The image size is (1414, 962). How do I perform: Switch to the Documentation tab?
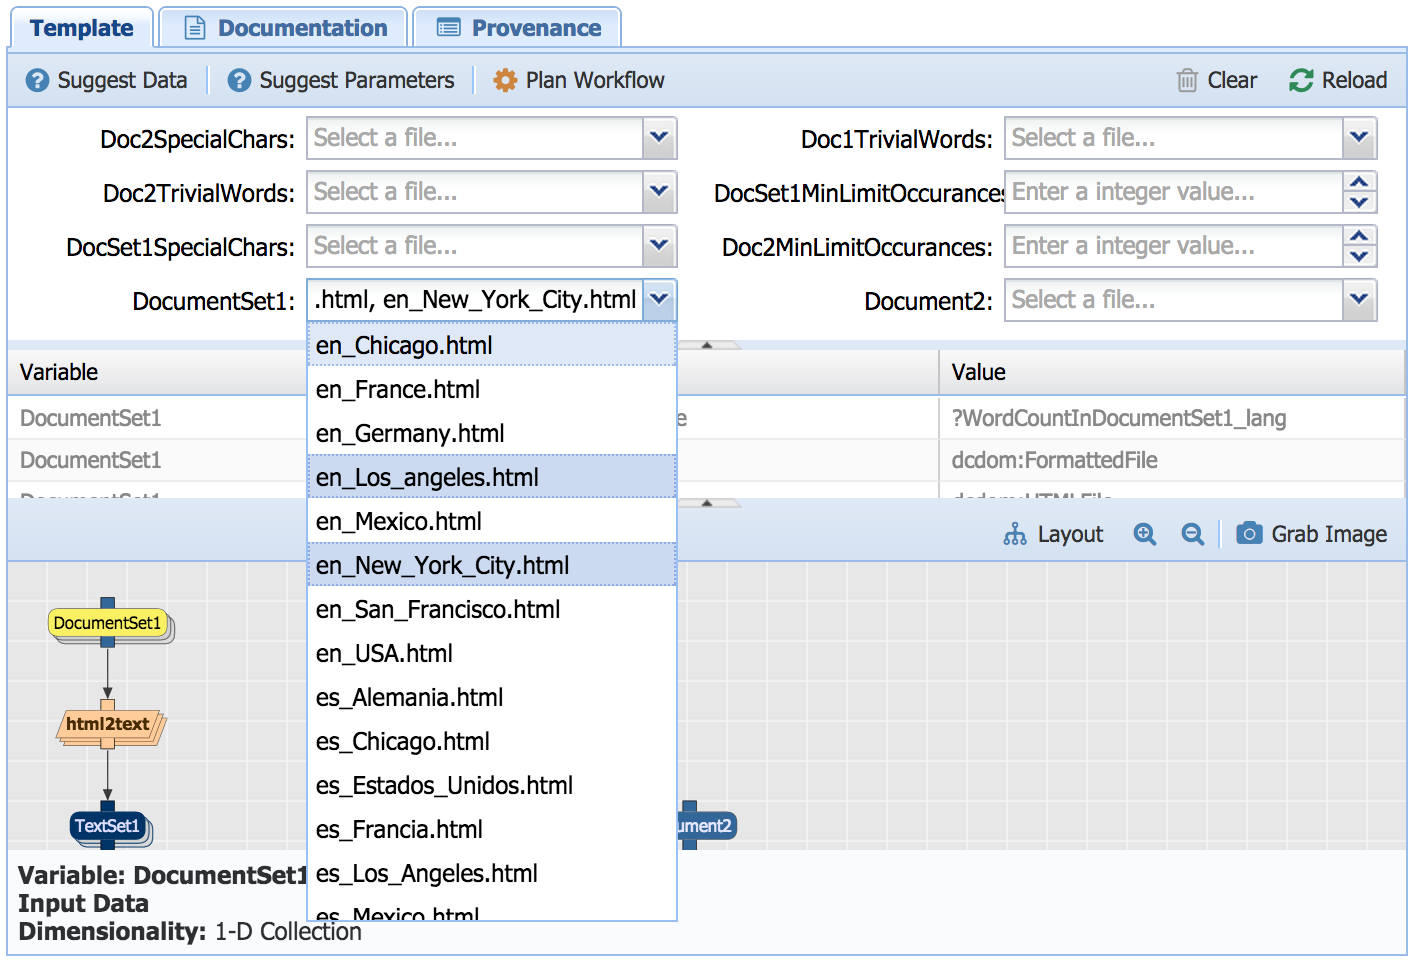coord(284,28)
